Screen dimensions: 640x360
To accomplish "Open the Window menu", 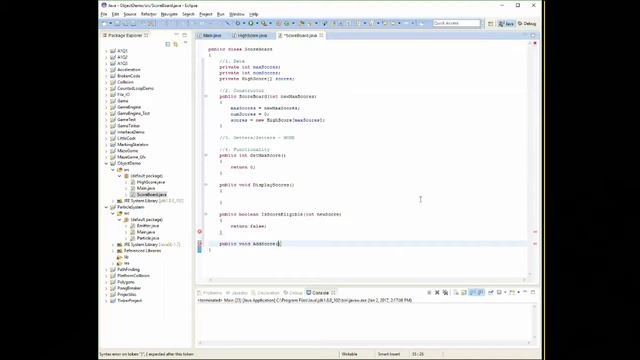I will [237, 14].
